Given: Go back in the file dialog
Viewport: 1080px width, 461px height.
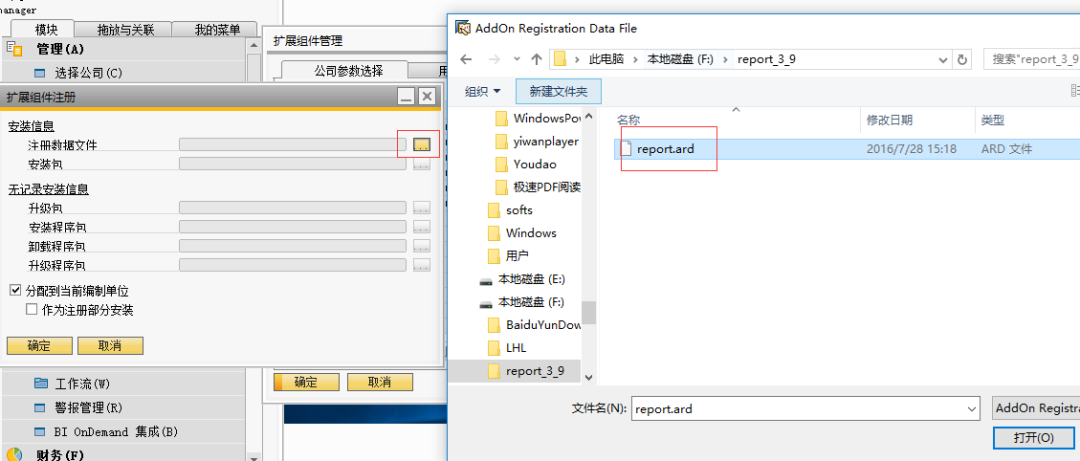Looking at the screenshot, I should (x=466, y=59).
